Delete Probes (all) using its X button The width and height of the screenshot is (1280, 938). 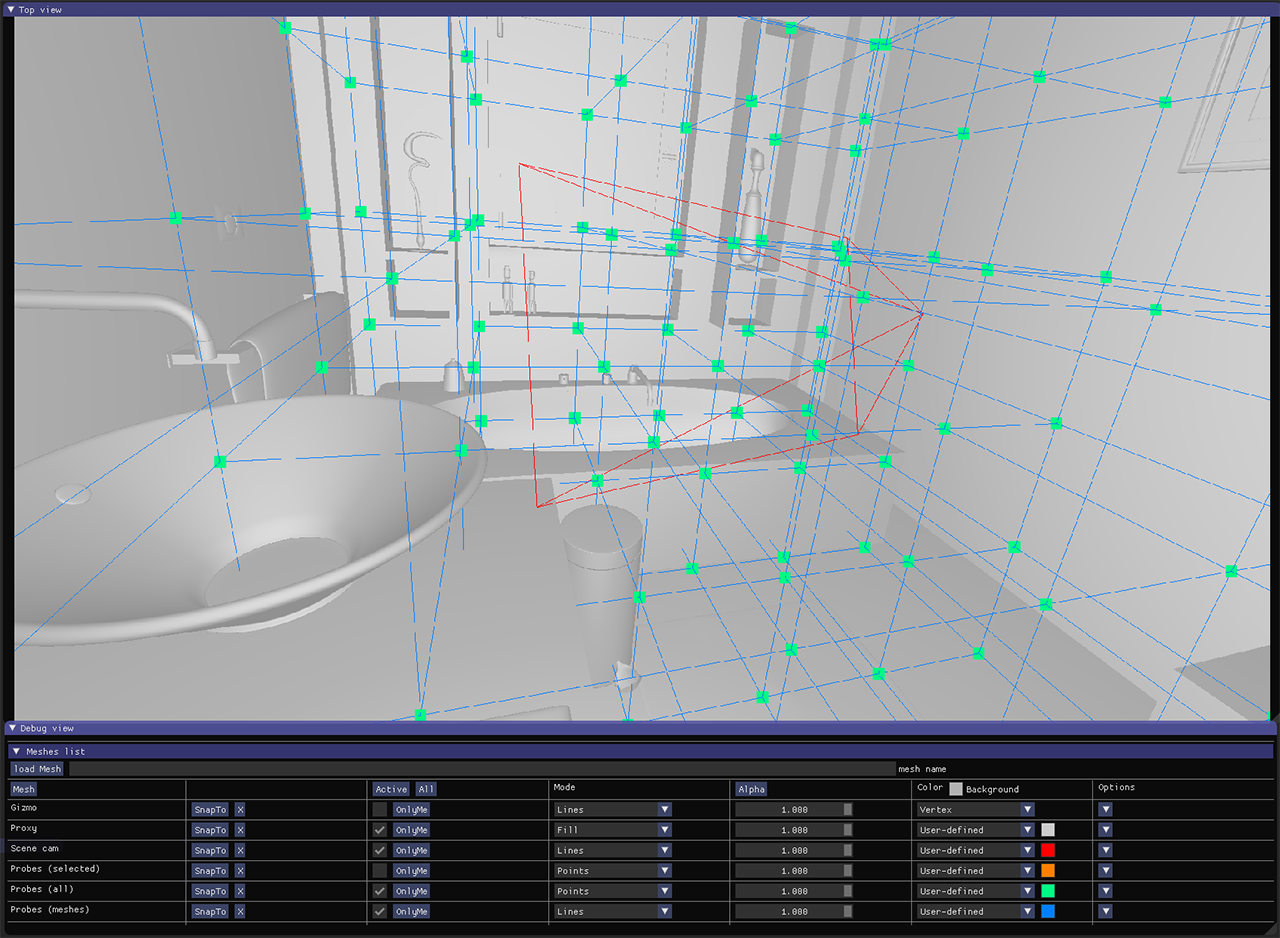click(240, 891)
